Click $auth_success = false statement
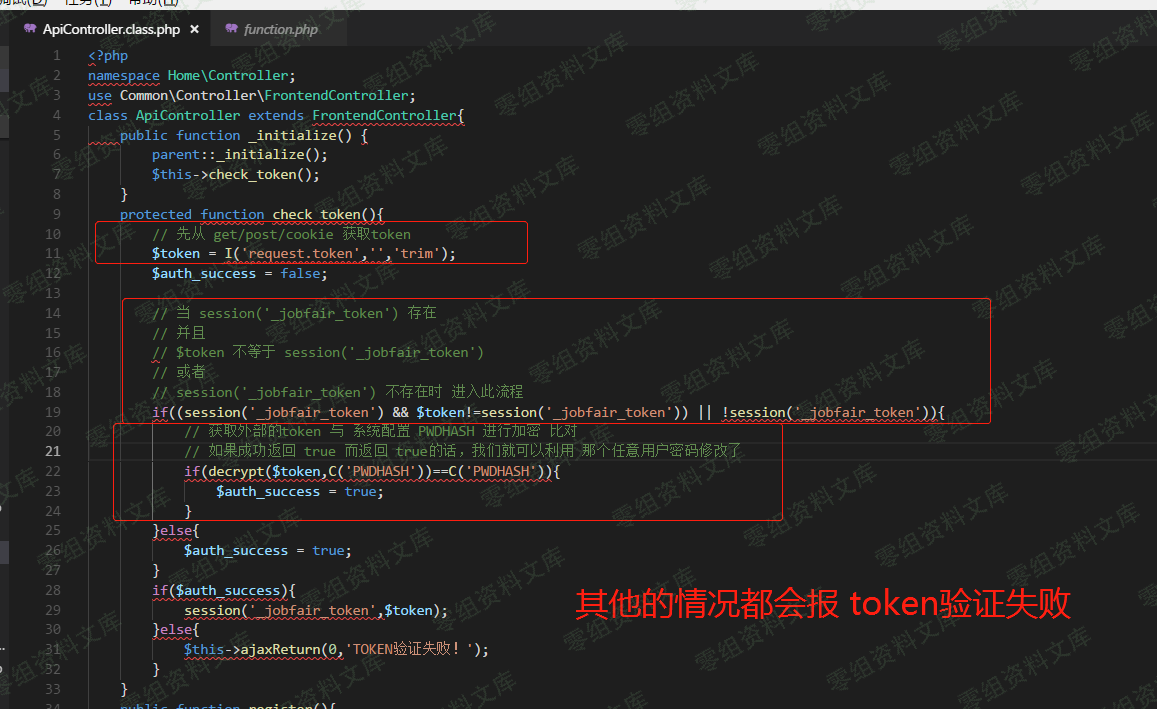The image size is (1157, 709). click(x=239, y=274)
